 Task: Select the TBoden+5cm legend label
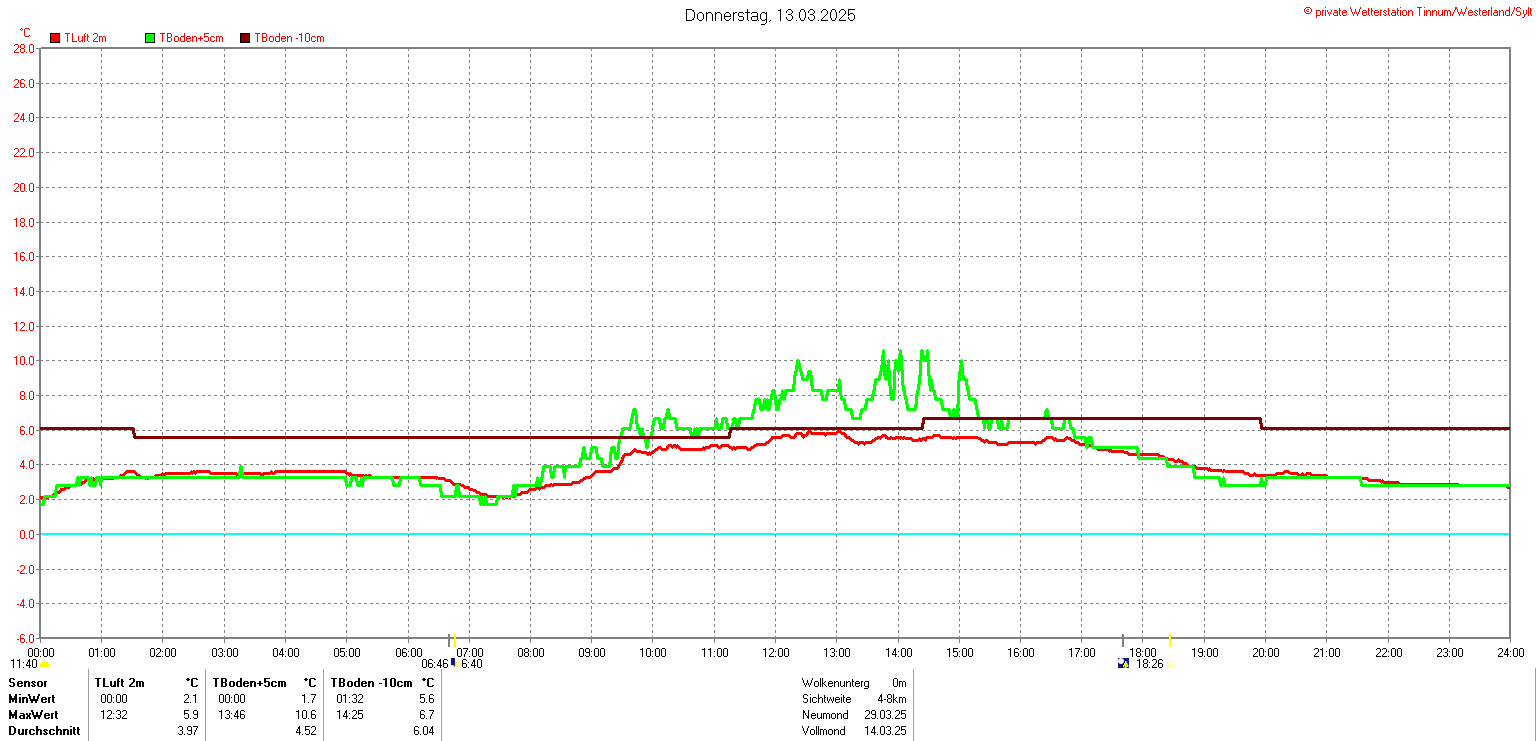[191, 38]
